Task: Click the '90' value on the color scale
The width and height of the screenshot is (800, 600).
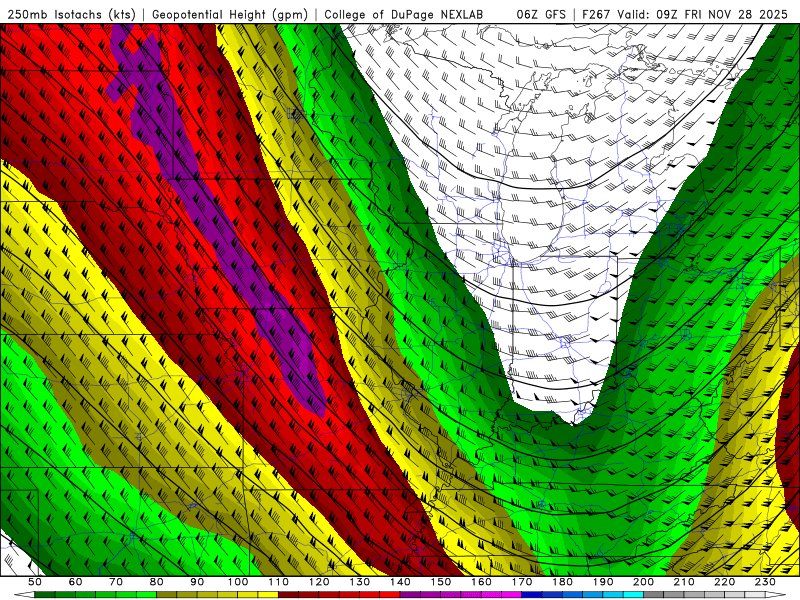Action: (197, 582)
